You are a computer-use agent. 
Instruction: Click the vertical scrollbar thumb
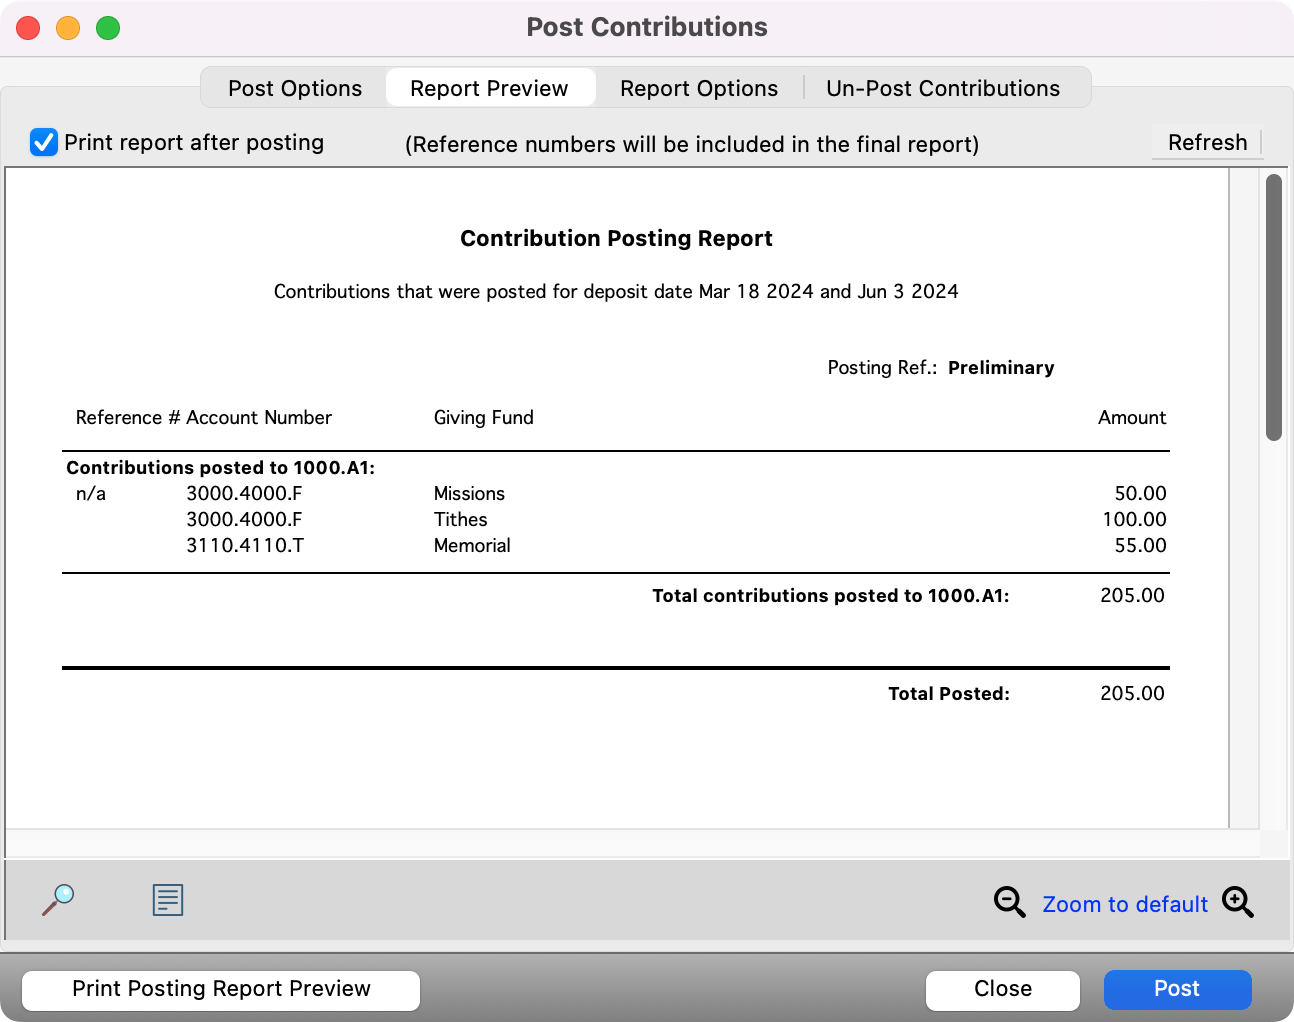[1274, 307]
